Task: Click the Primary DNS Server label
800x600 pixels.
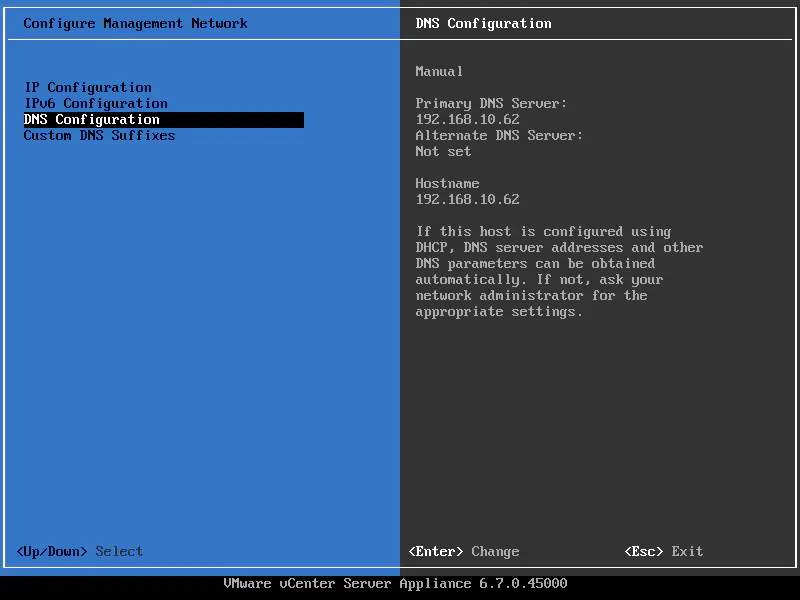Action: pos(491,103)
